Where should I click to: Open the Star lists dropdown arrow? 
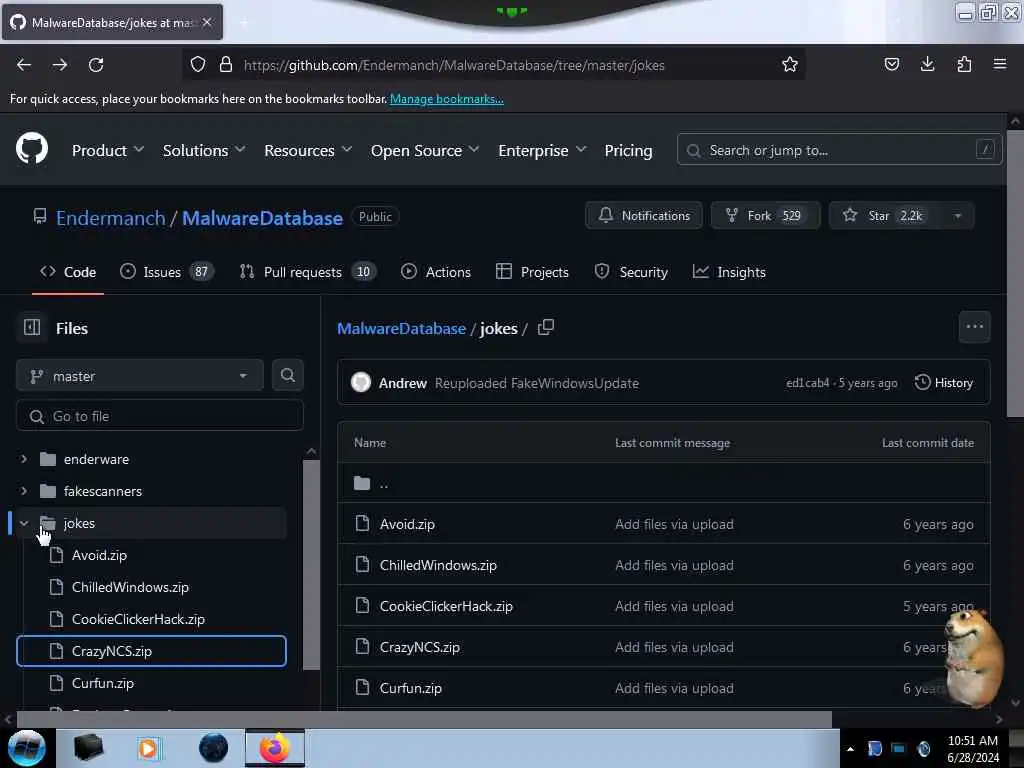tap(957, 216)
